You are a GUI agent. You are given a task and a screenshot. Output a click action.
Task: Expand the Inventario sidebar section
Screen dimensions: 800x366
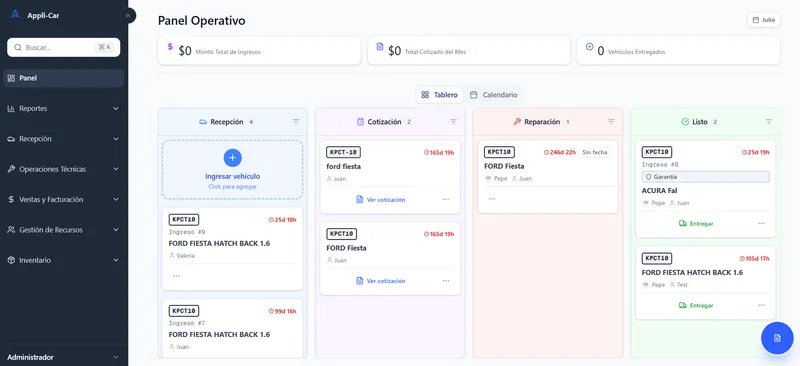pyautogui.click(x=64, y=260)
